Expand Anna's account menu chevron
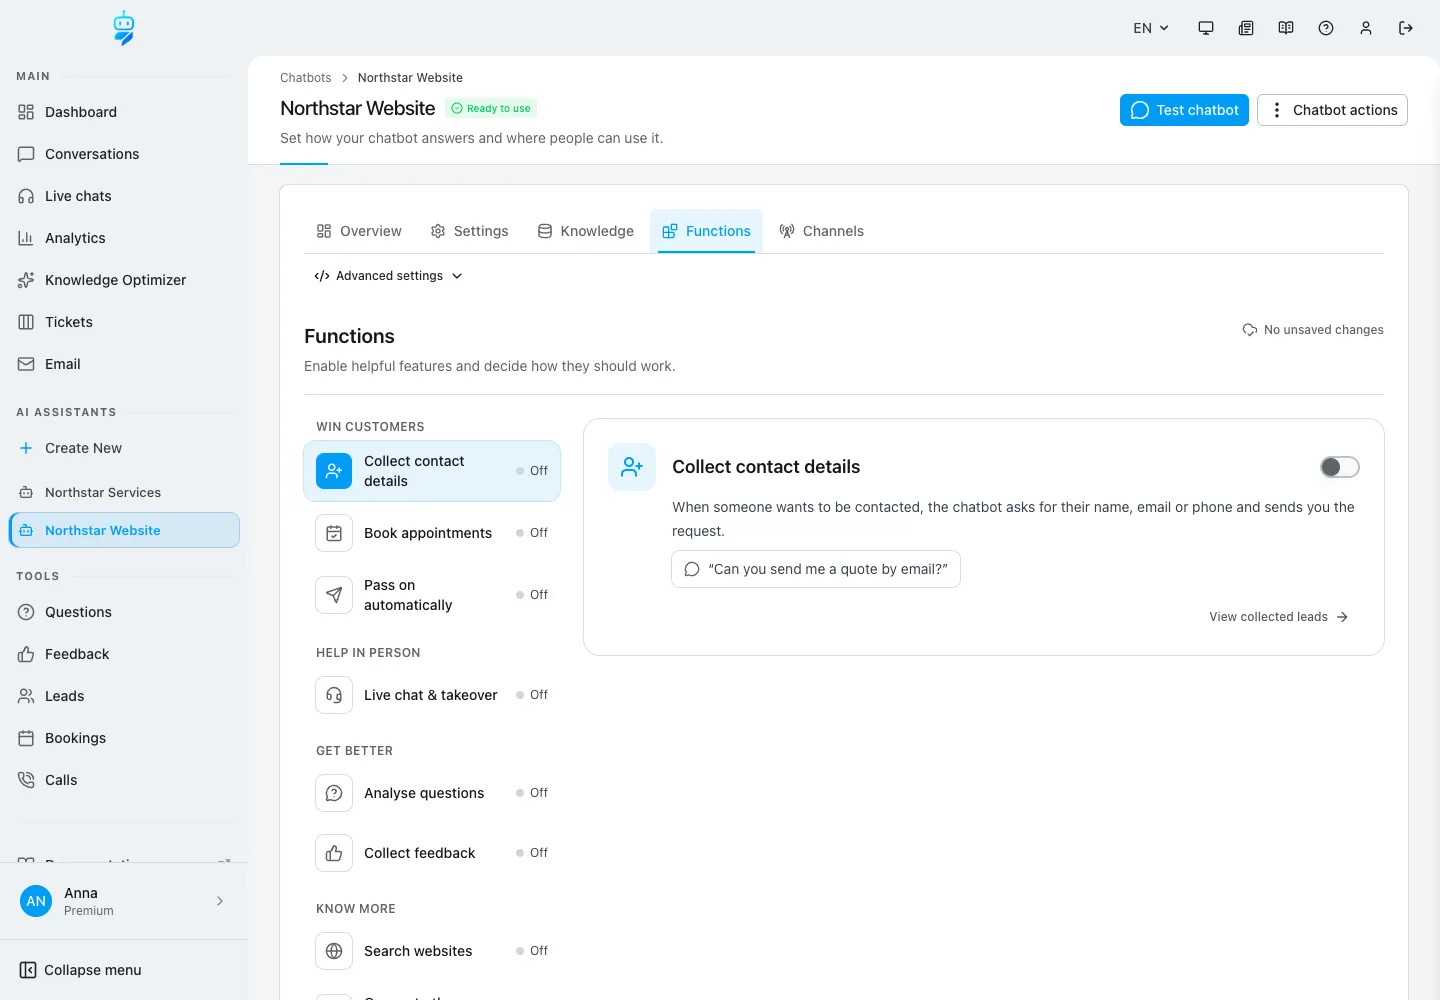The height and width of the screenshot is (1000, 1440). 220,901
